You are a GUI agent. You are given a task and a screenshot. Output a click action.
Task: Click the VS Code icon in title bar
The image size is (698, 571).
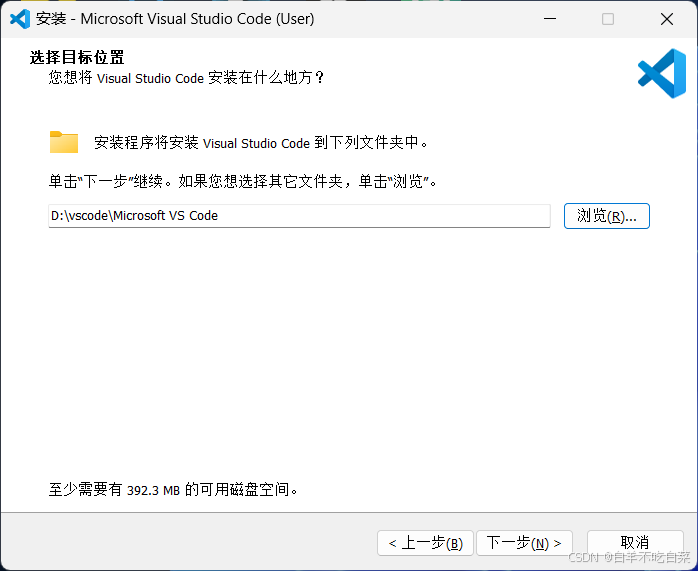(x=20, y=19)
